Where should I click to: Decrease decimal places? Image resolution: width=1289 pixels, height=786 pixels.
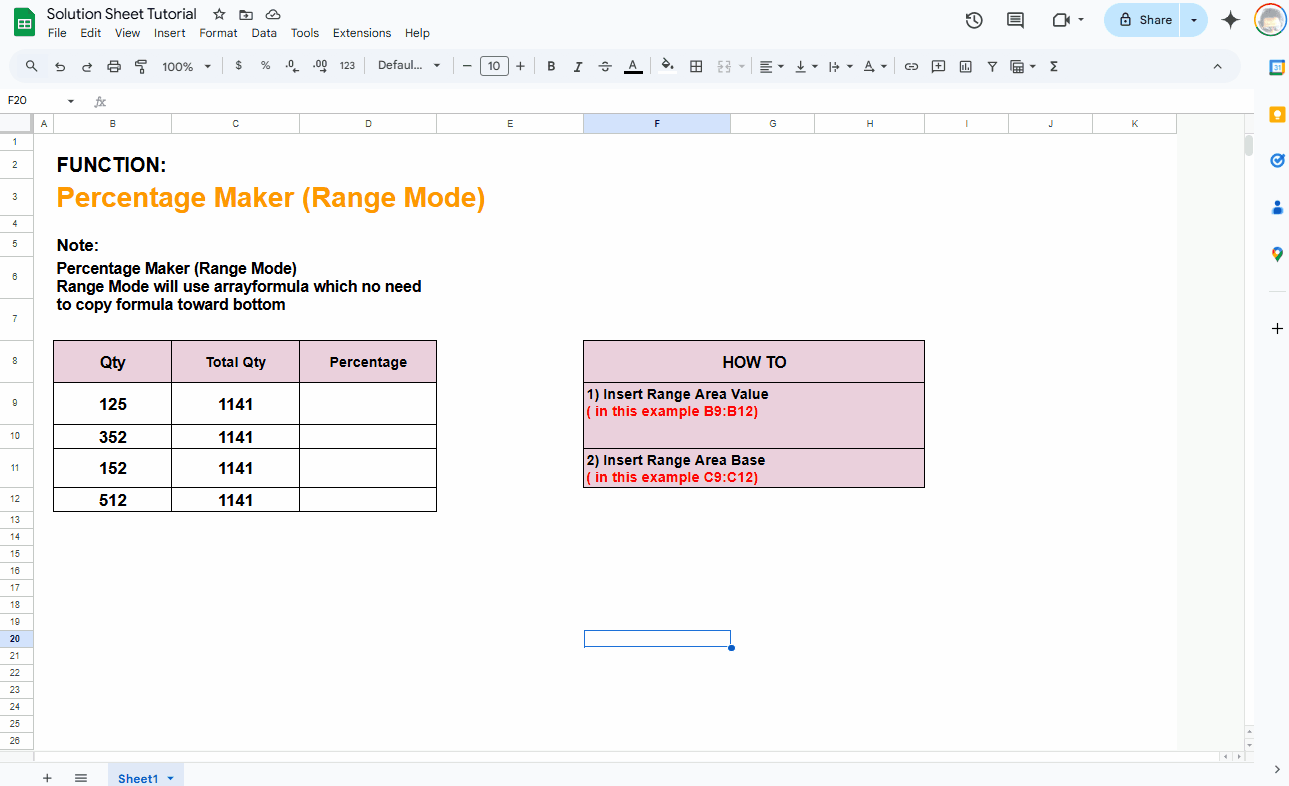(x=291, y=66)
